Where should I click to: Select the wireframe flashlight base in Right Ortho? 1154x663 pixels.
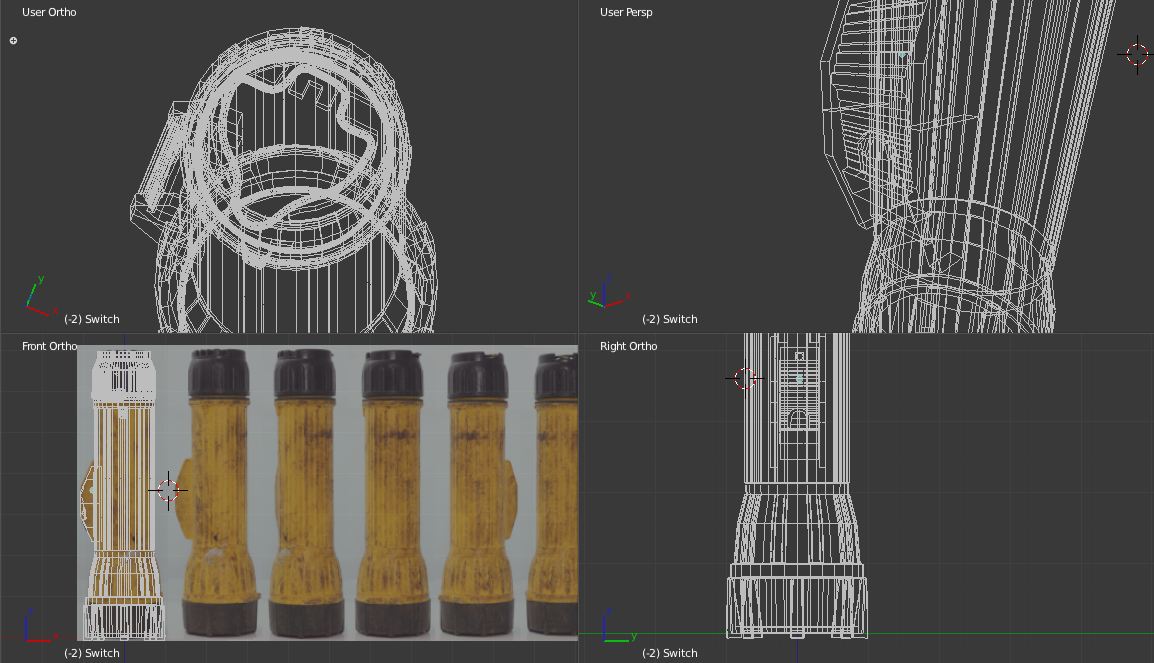[x=797, y=600]
